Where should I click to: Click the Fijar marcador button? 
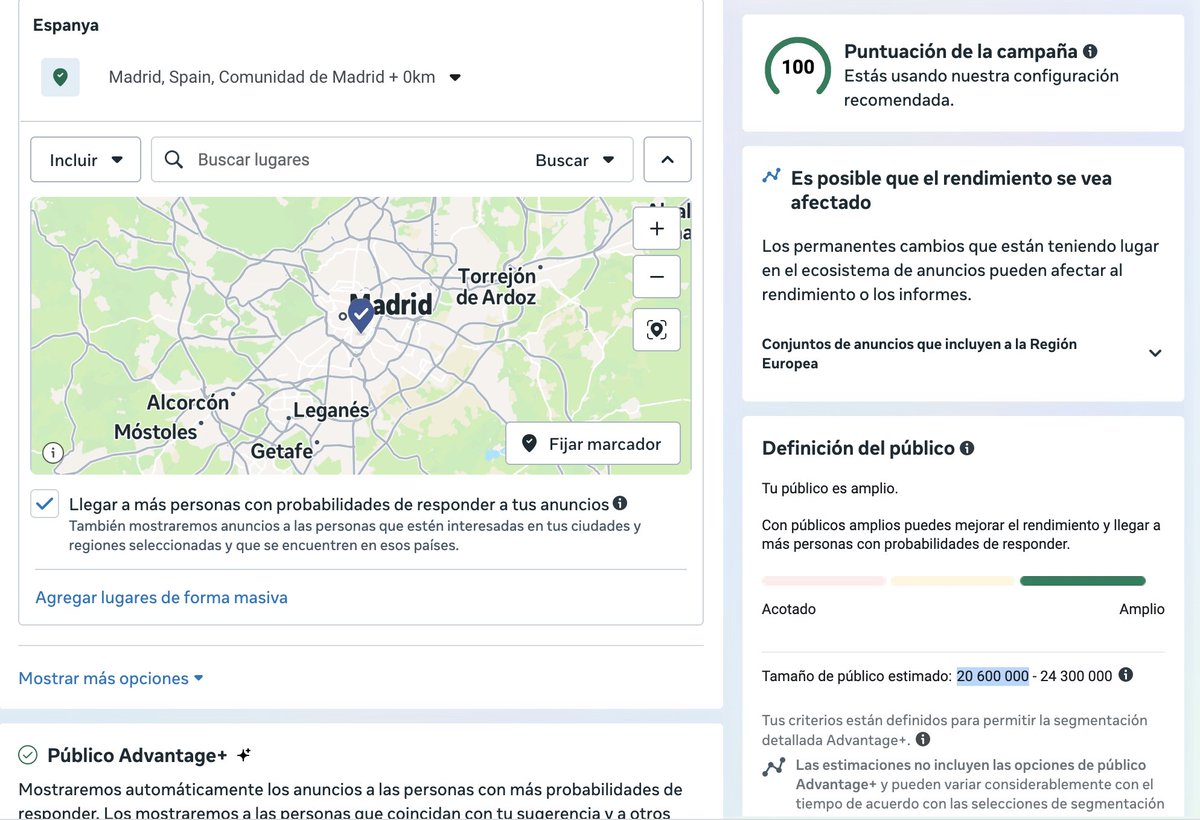coord(593,443)
